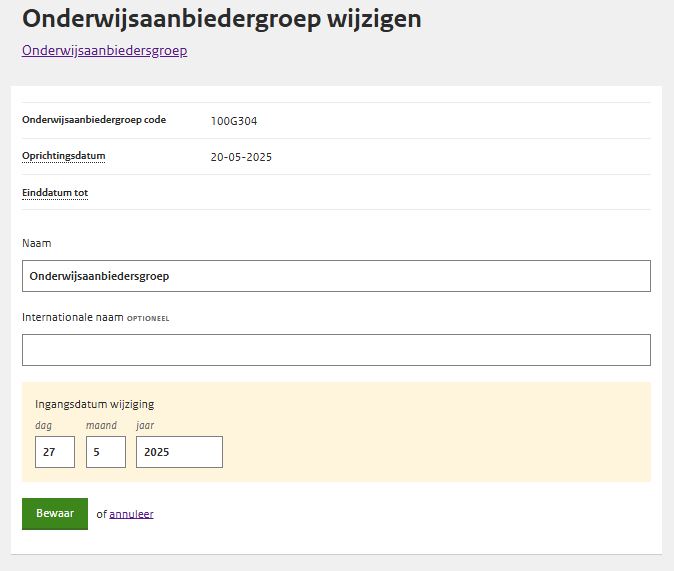Open the Onderwijsaanbiedersgroep breadcrumb link
Viewport: 674px width, 571px height.
click(104, 51)
